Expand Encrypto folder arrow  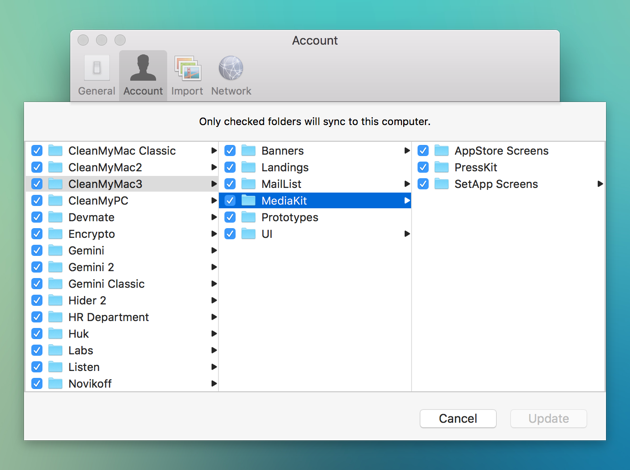pyautogui.click(x=214, y=234)
